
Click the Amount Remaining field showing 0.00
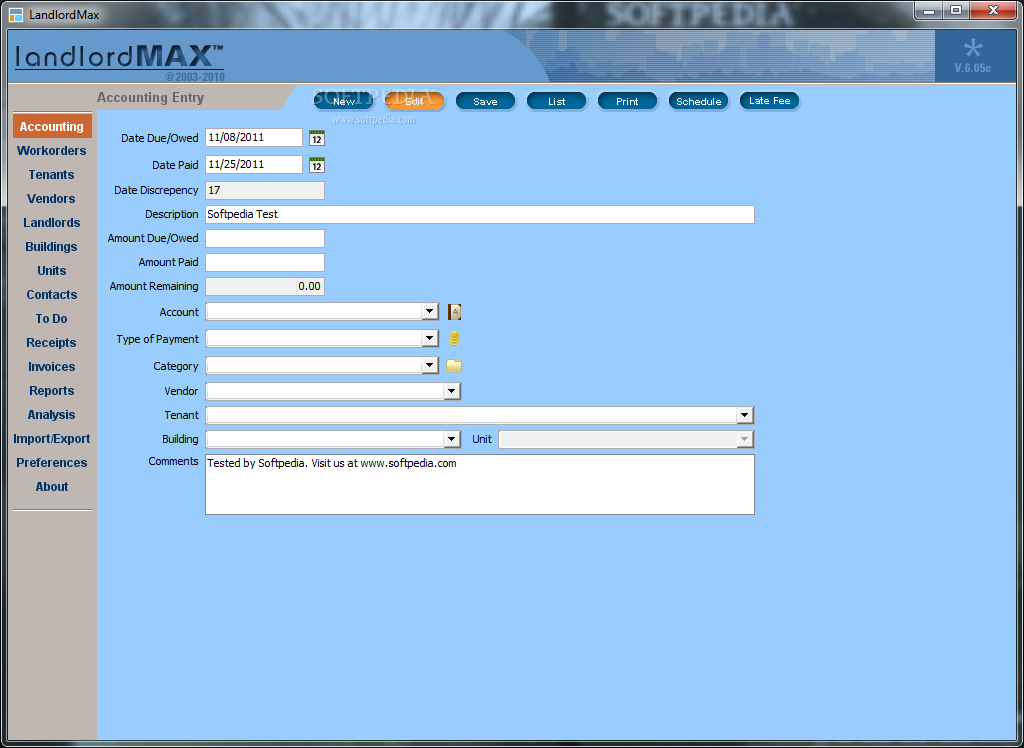coord(264,286)
